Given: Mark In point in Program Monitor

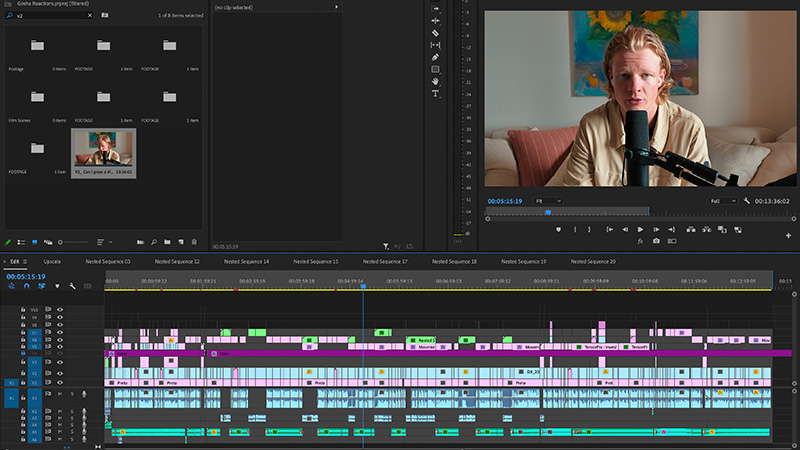Looking at the screenshot, I should [x=575, y=230].
